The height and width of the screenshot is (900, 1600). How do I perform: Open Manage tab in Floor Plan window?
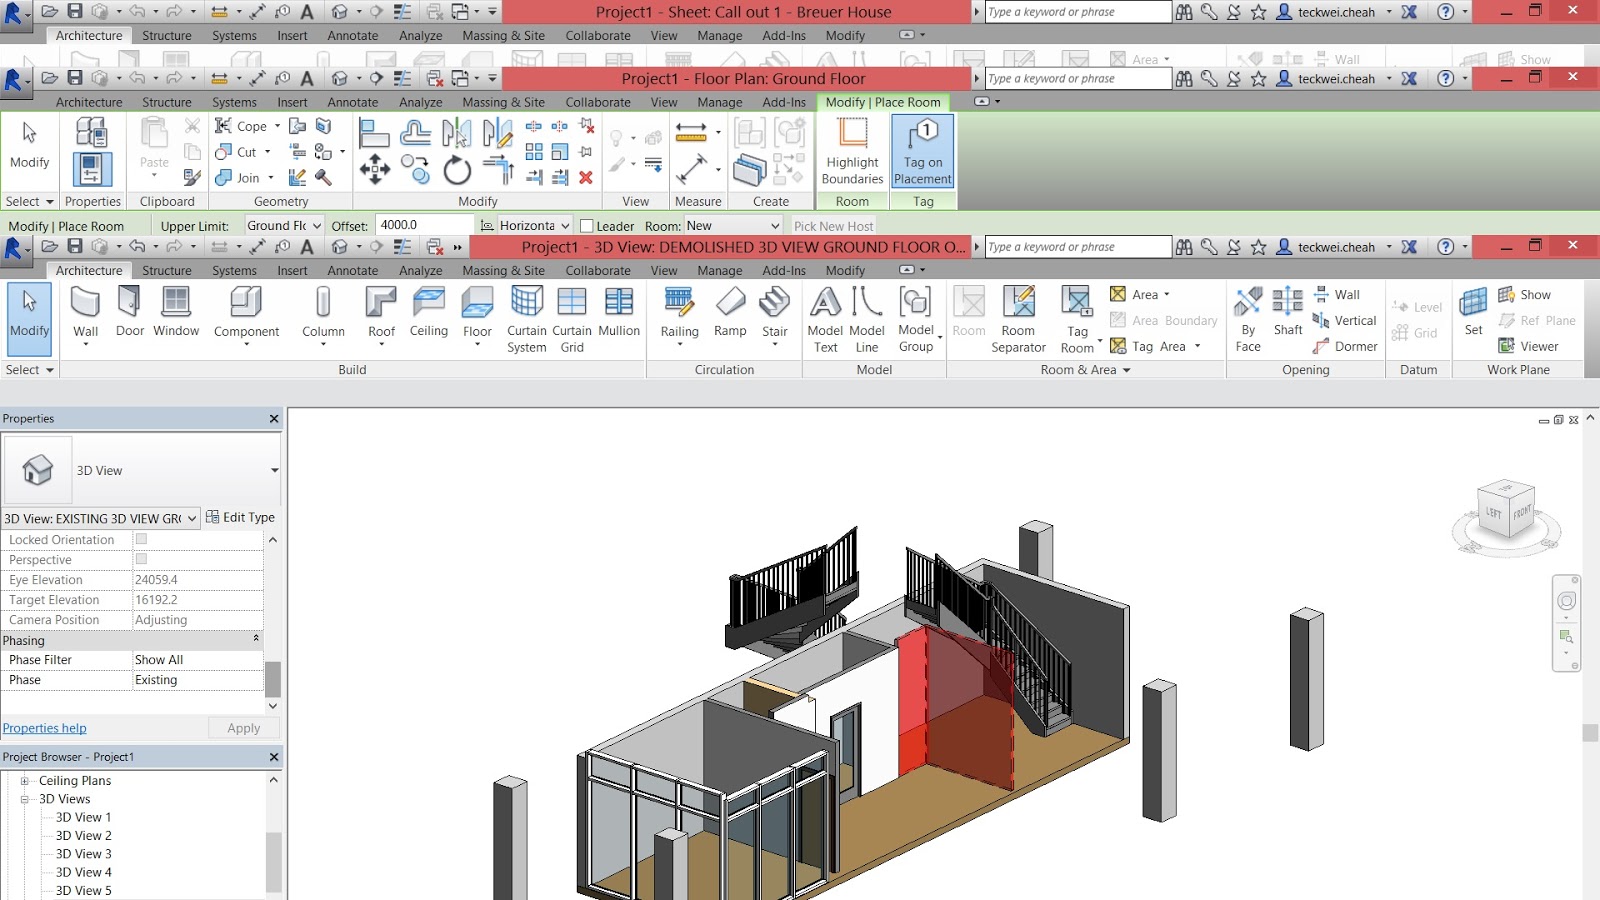[x=720, y=102]
